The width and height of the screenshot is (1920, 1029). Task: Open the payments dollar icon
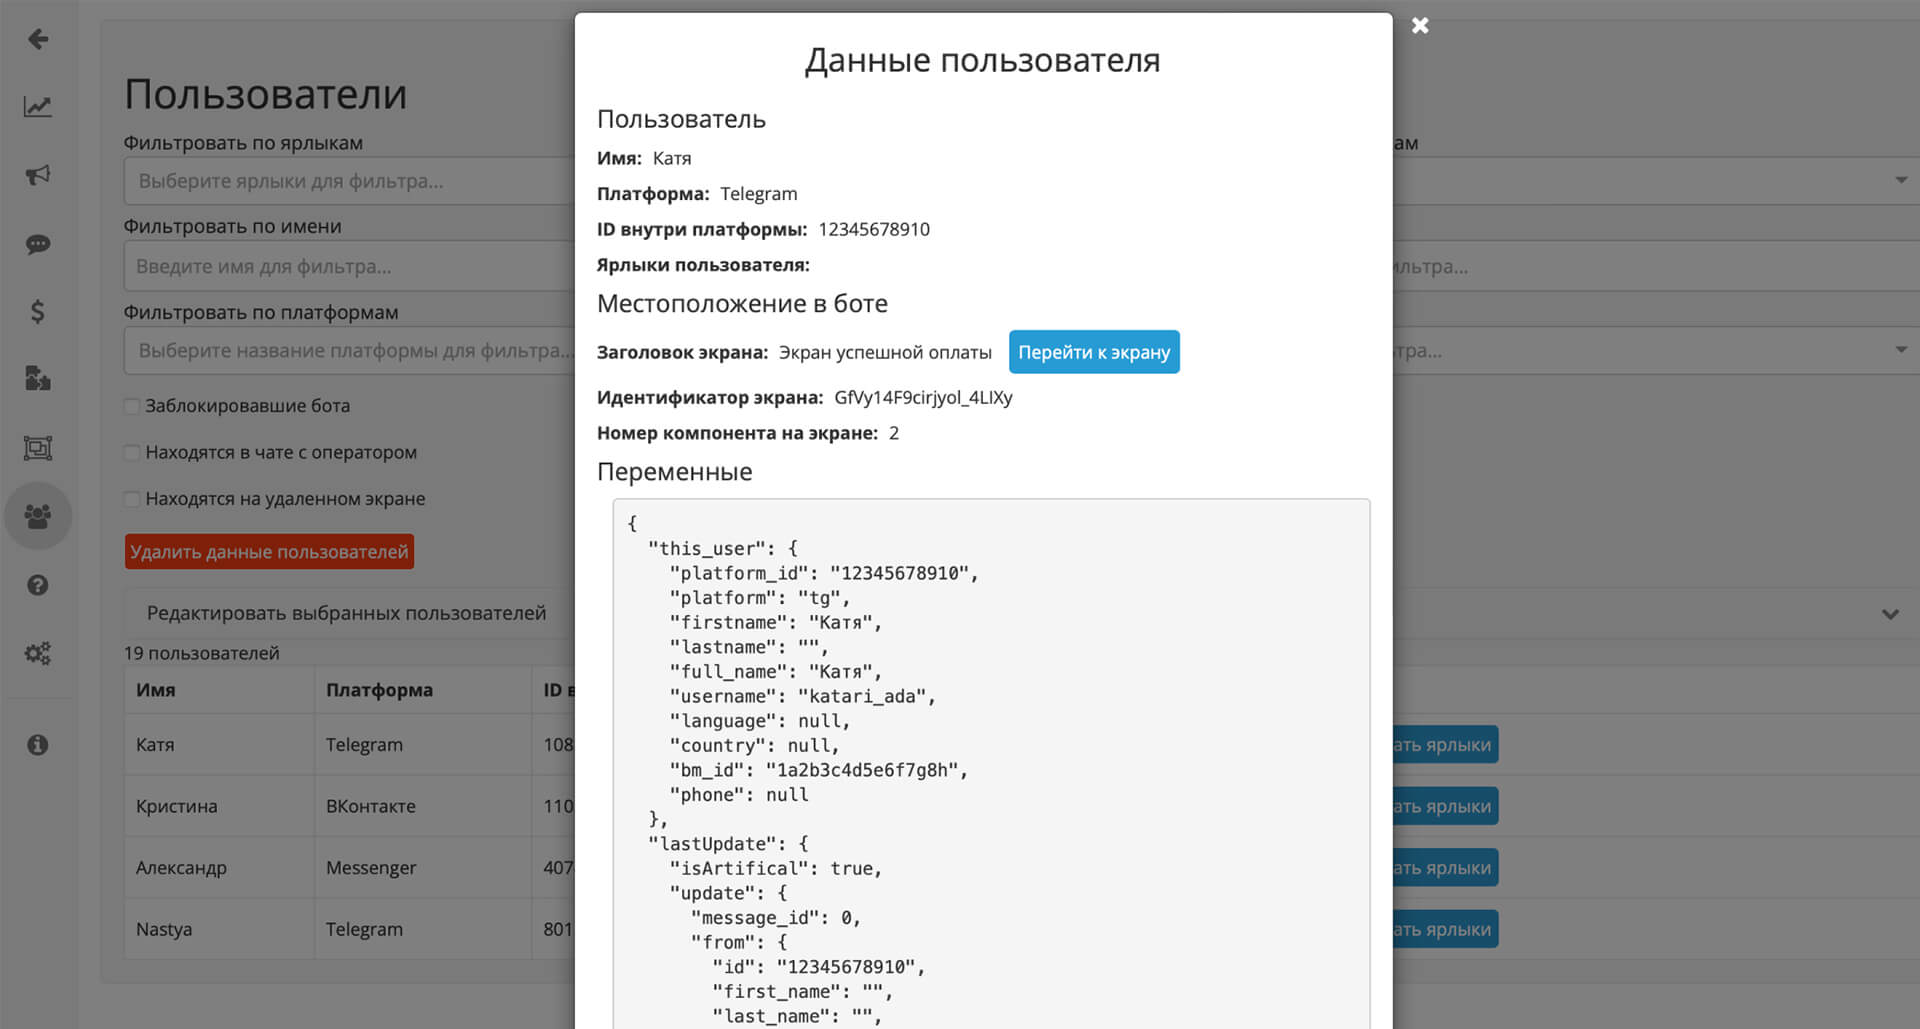38,311
